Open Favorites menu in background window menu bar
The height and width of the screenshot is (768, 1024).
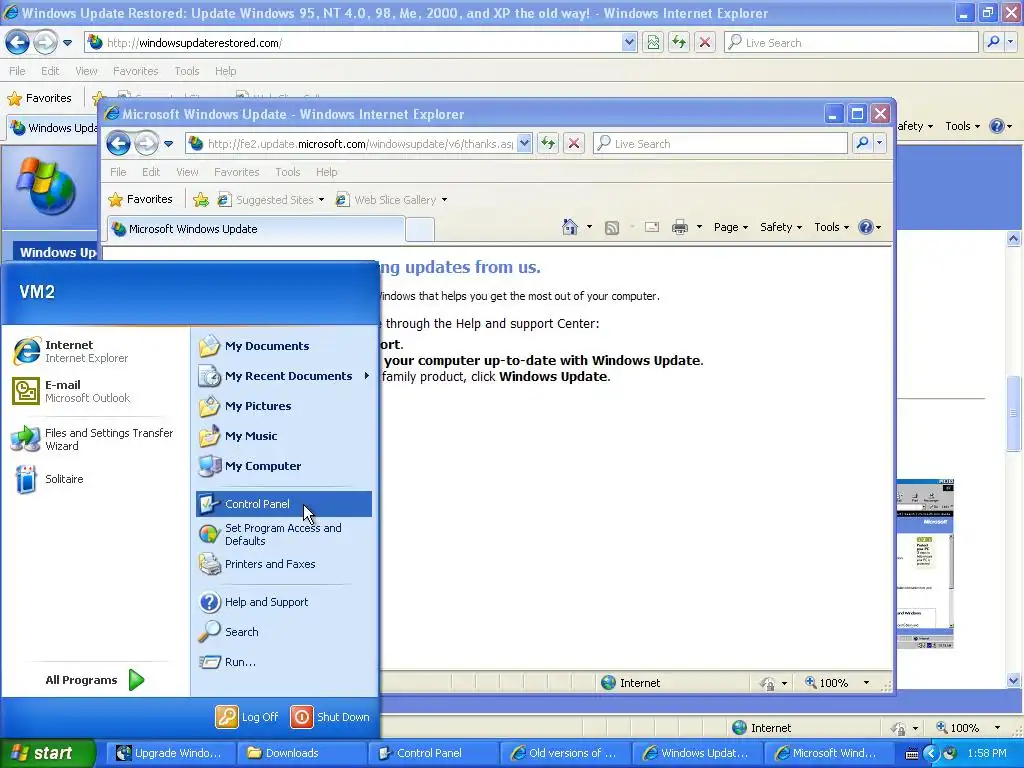pyautogui.click(x=136, y=71)
